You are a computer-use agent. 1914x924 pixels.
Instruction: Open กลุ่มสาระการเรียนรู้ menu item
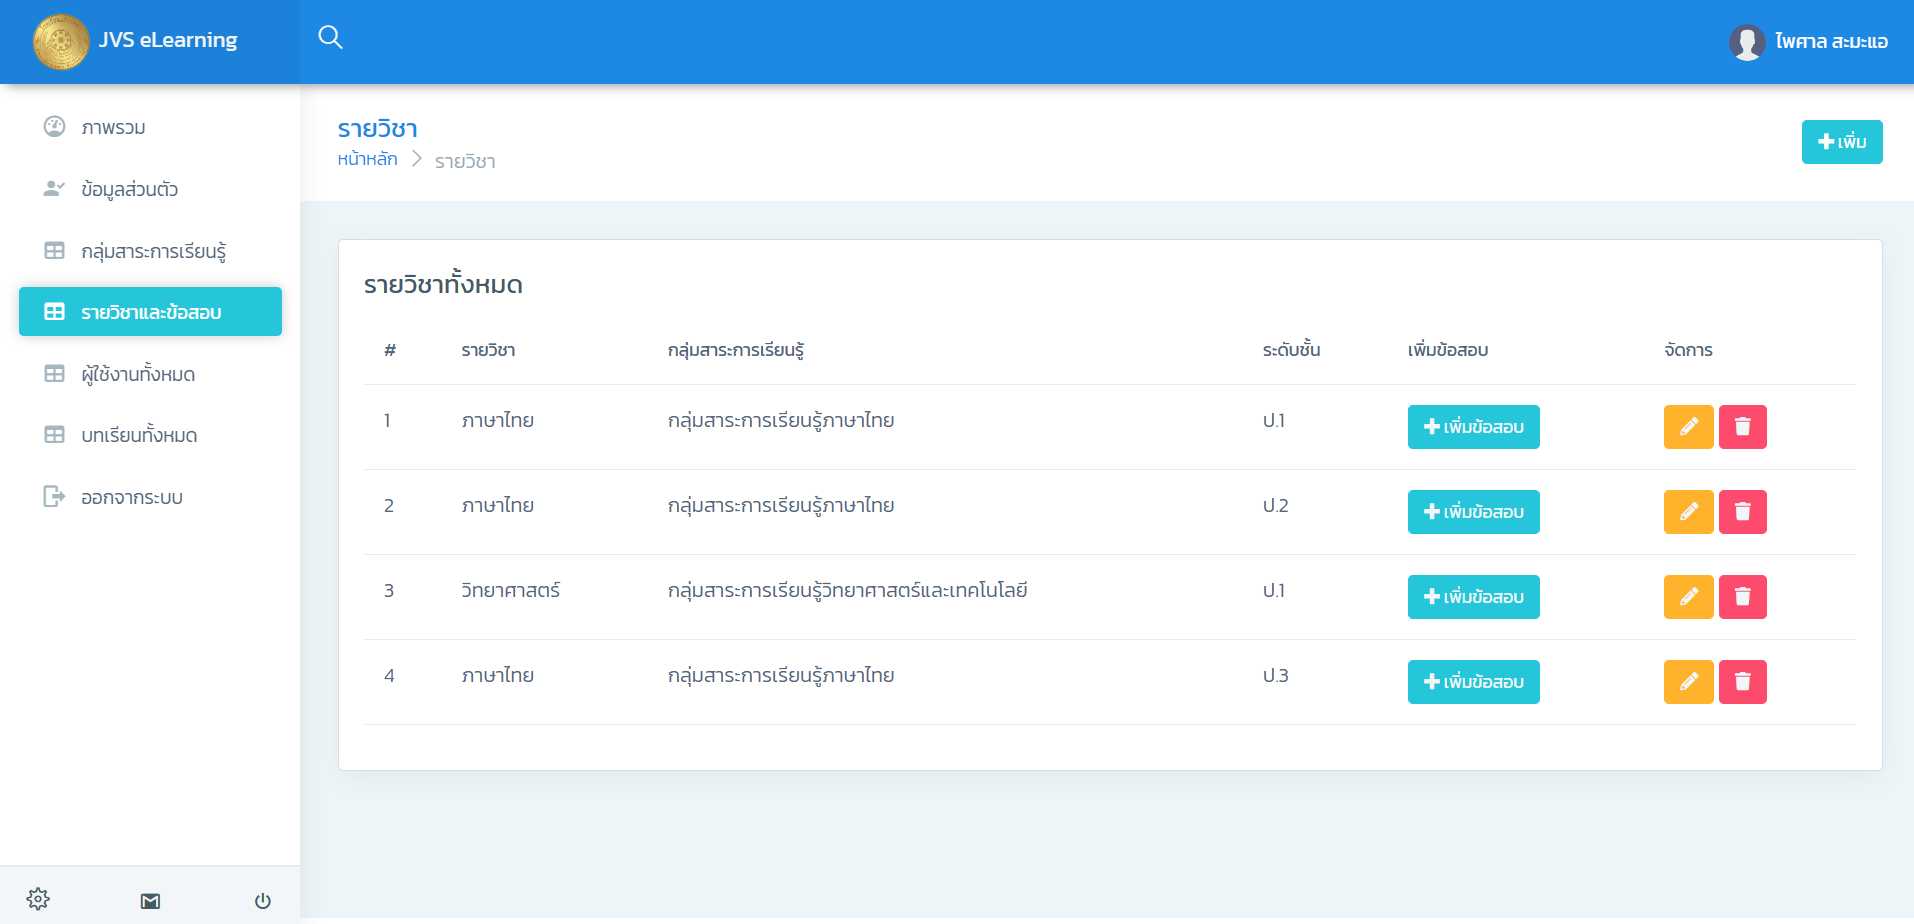click(150, 251)
